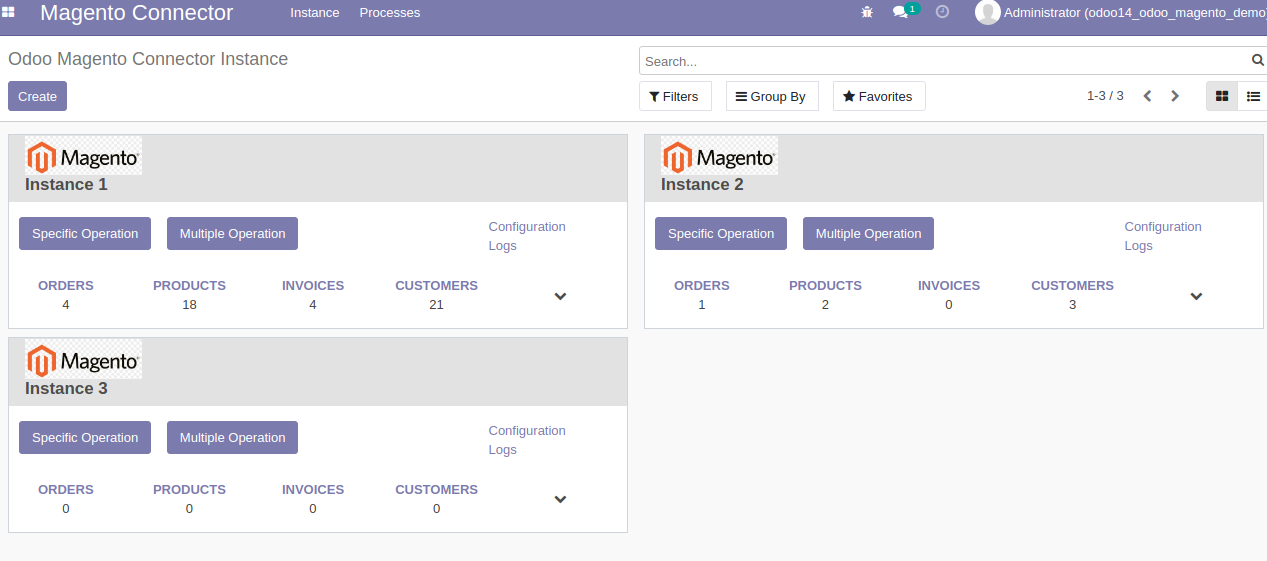Focus the Search input field
Viewport: 1267px width, 561px height.
[944, 61]
